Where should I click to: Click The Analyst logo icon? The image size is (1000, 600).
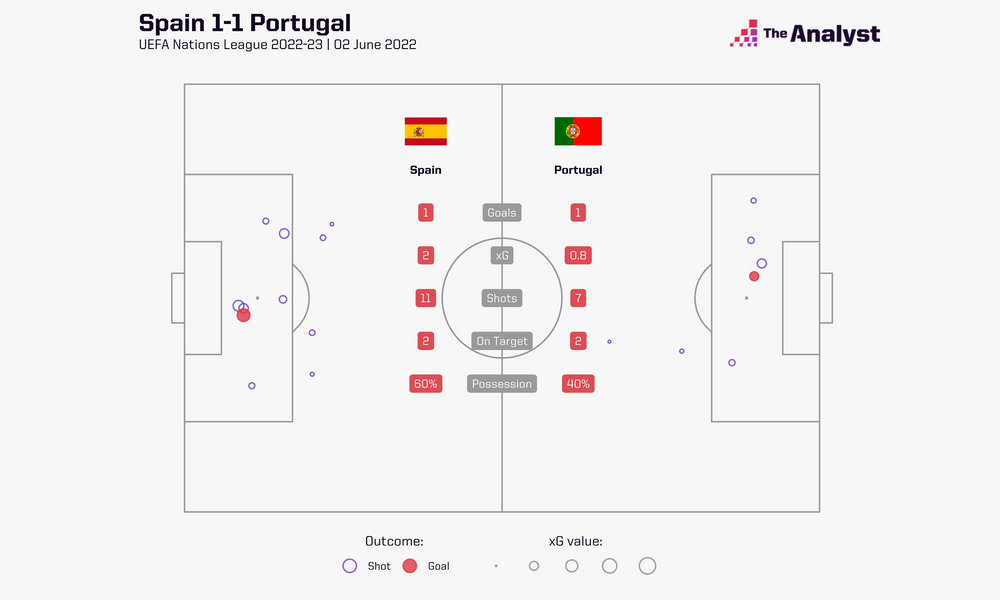click(744, 33)
